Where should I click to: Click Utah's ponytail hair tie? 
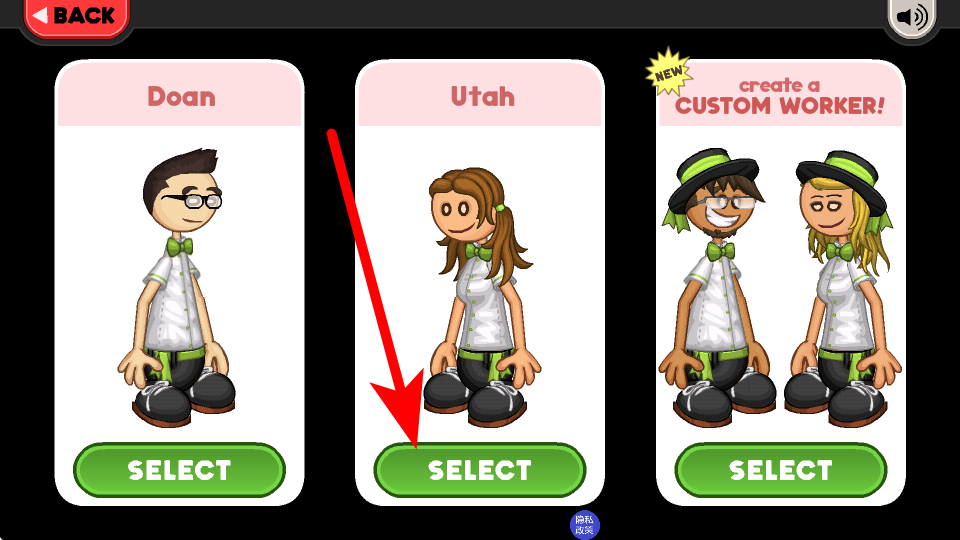[501, 209]
